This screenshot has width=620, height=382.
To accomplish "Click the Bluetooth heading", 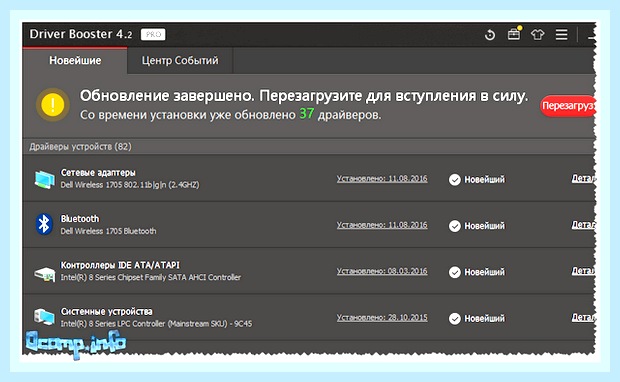I will [x=80, y=219].
